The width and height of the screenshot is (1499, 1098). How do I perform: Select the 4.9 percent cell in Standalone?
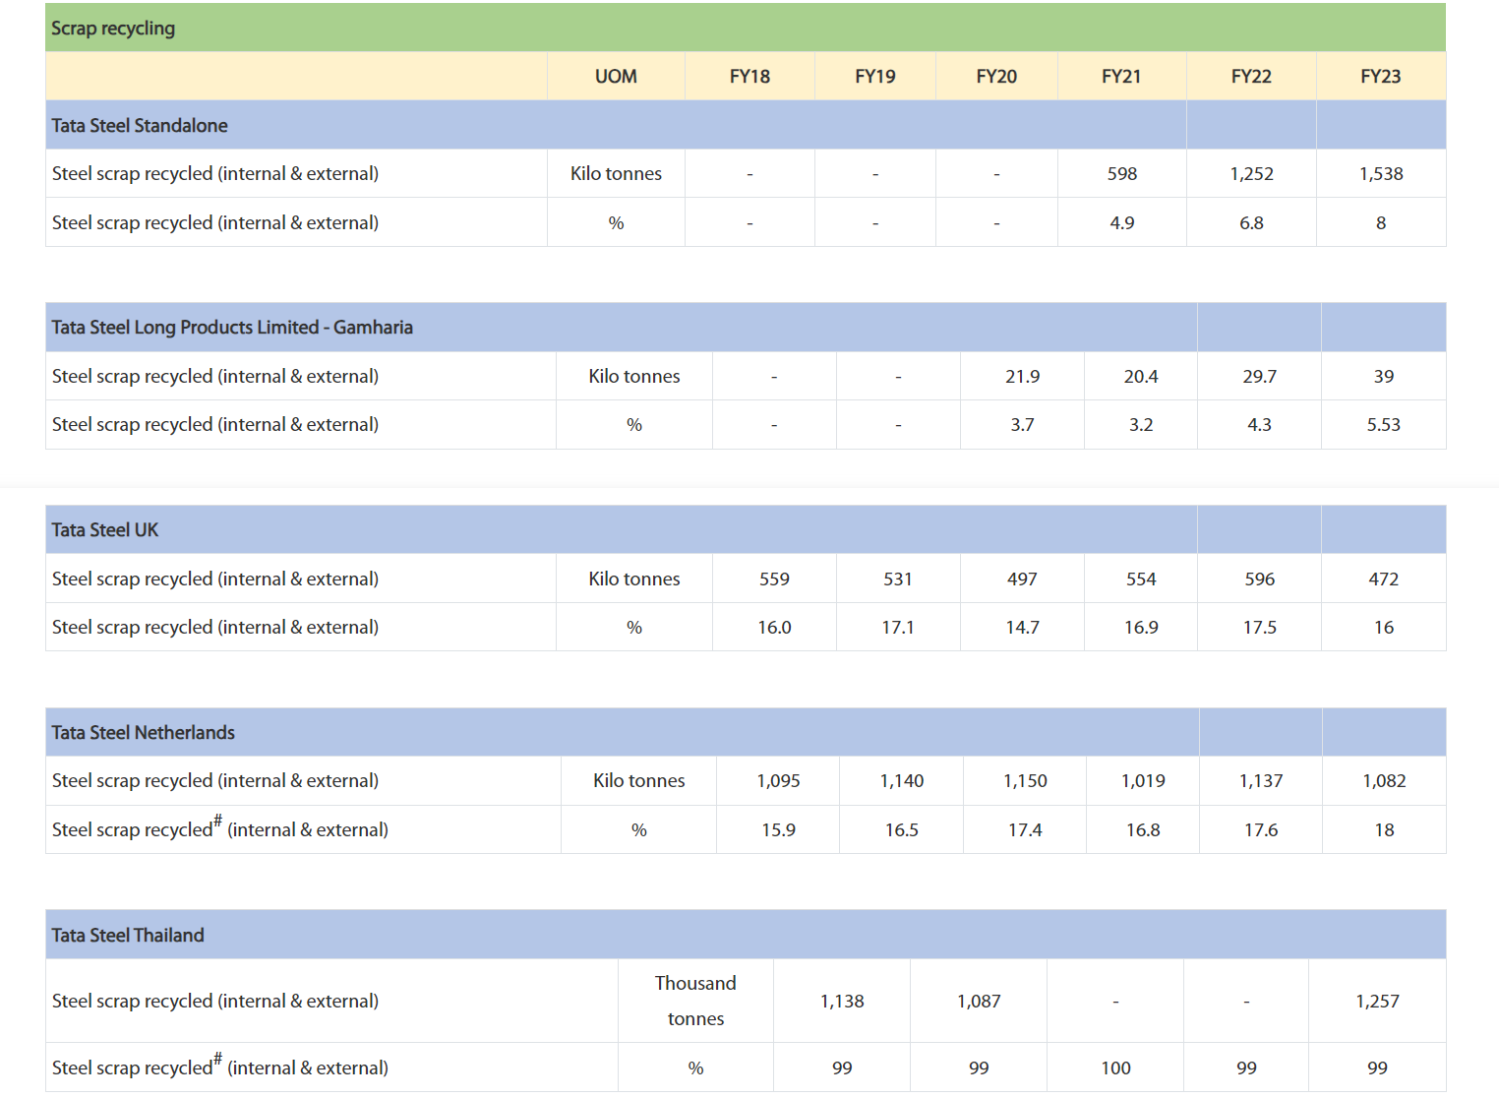point(1121,223)
